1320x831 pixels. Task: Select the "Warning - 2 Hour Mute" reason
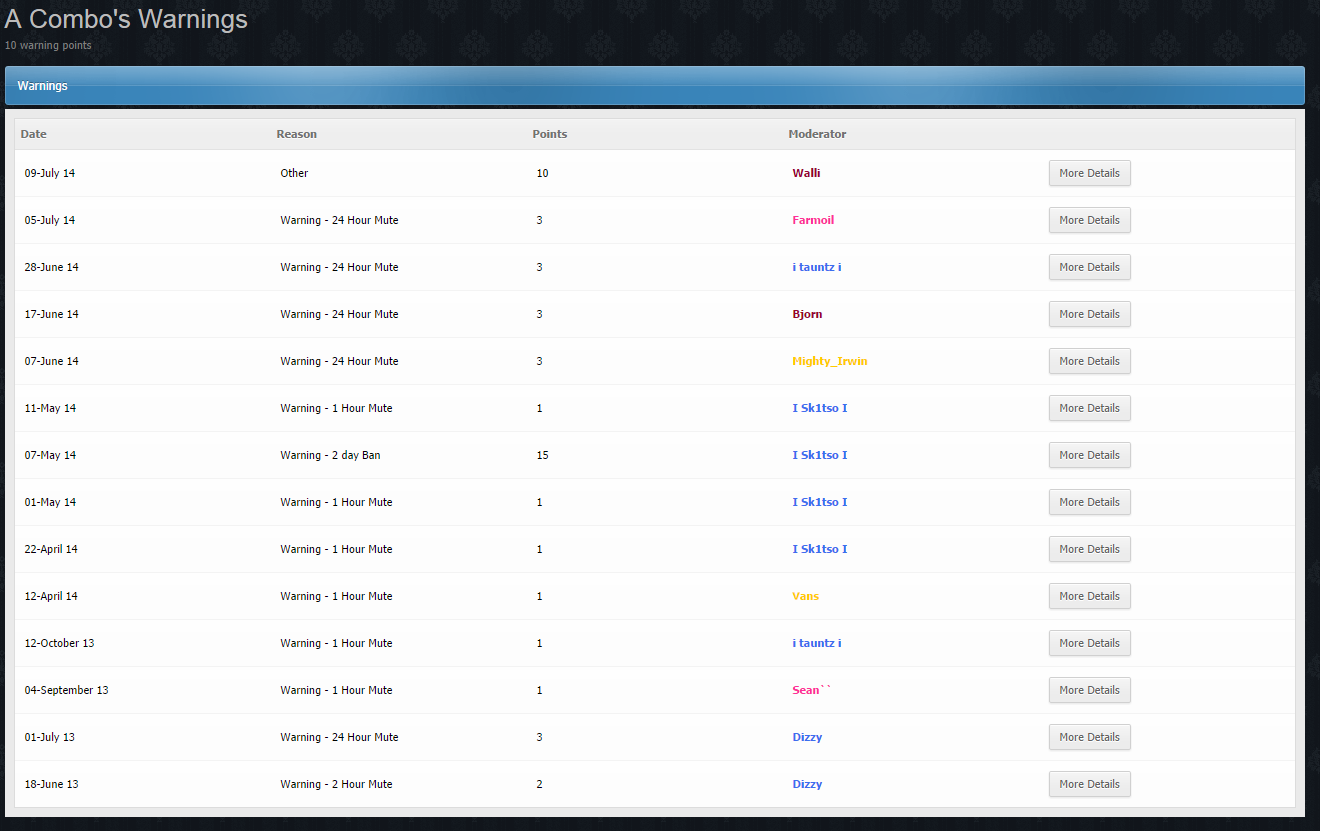[x=336, y=784]
